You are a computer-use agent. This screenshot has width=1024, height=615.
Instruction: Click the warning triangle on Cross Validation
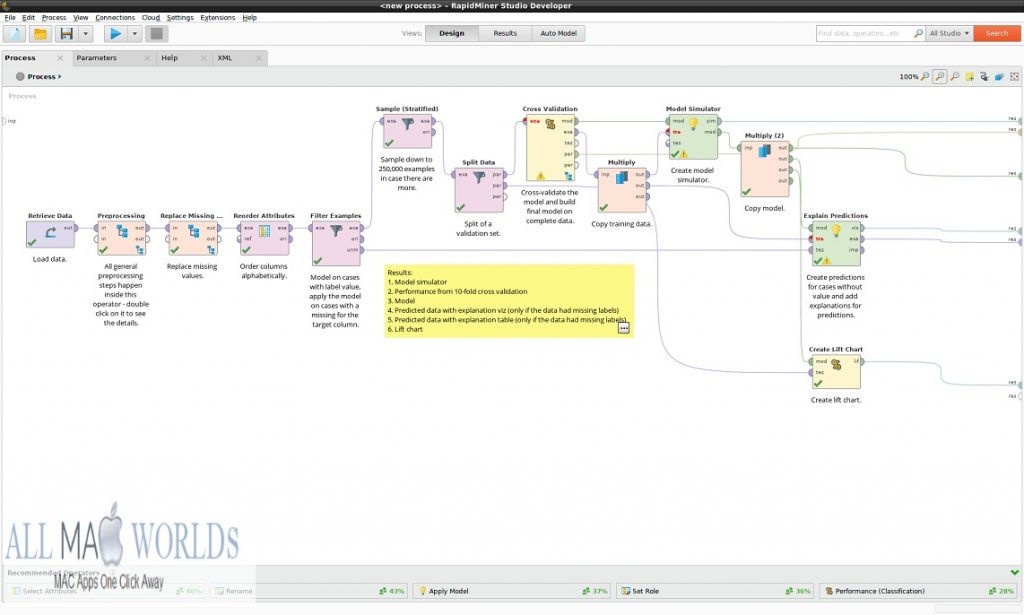tap(541, 176)
